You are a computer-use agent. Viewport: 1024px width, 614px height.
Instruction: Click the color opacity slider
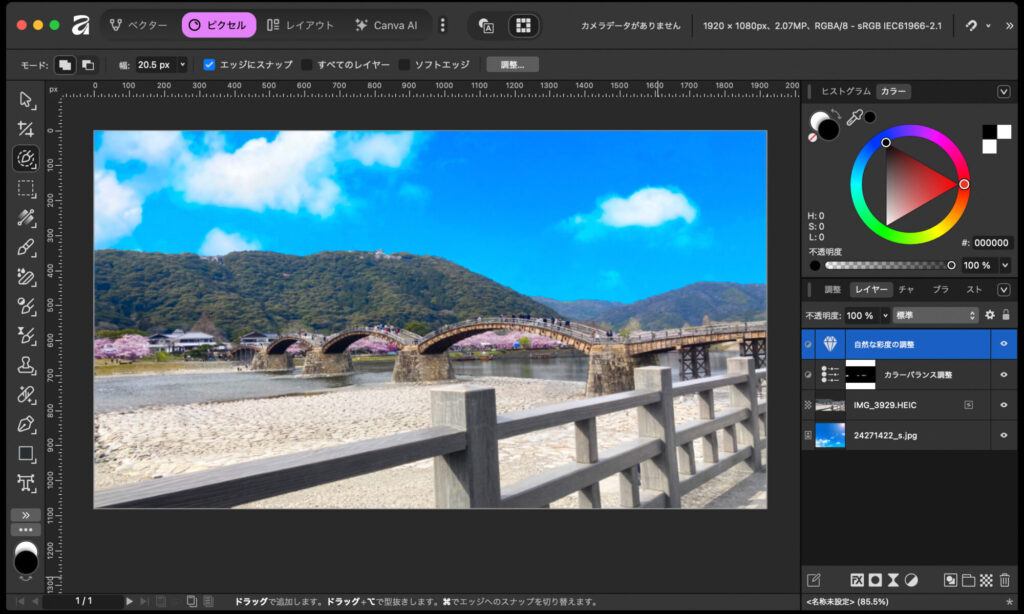click(889, 266)
